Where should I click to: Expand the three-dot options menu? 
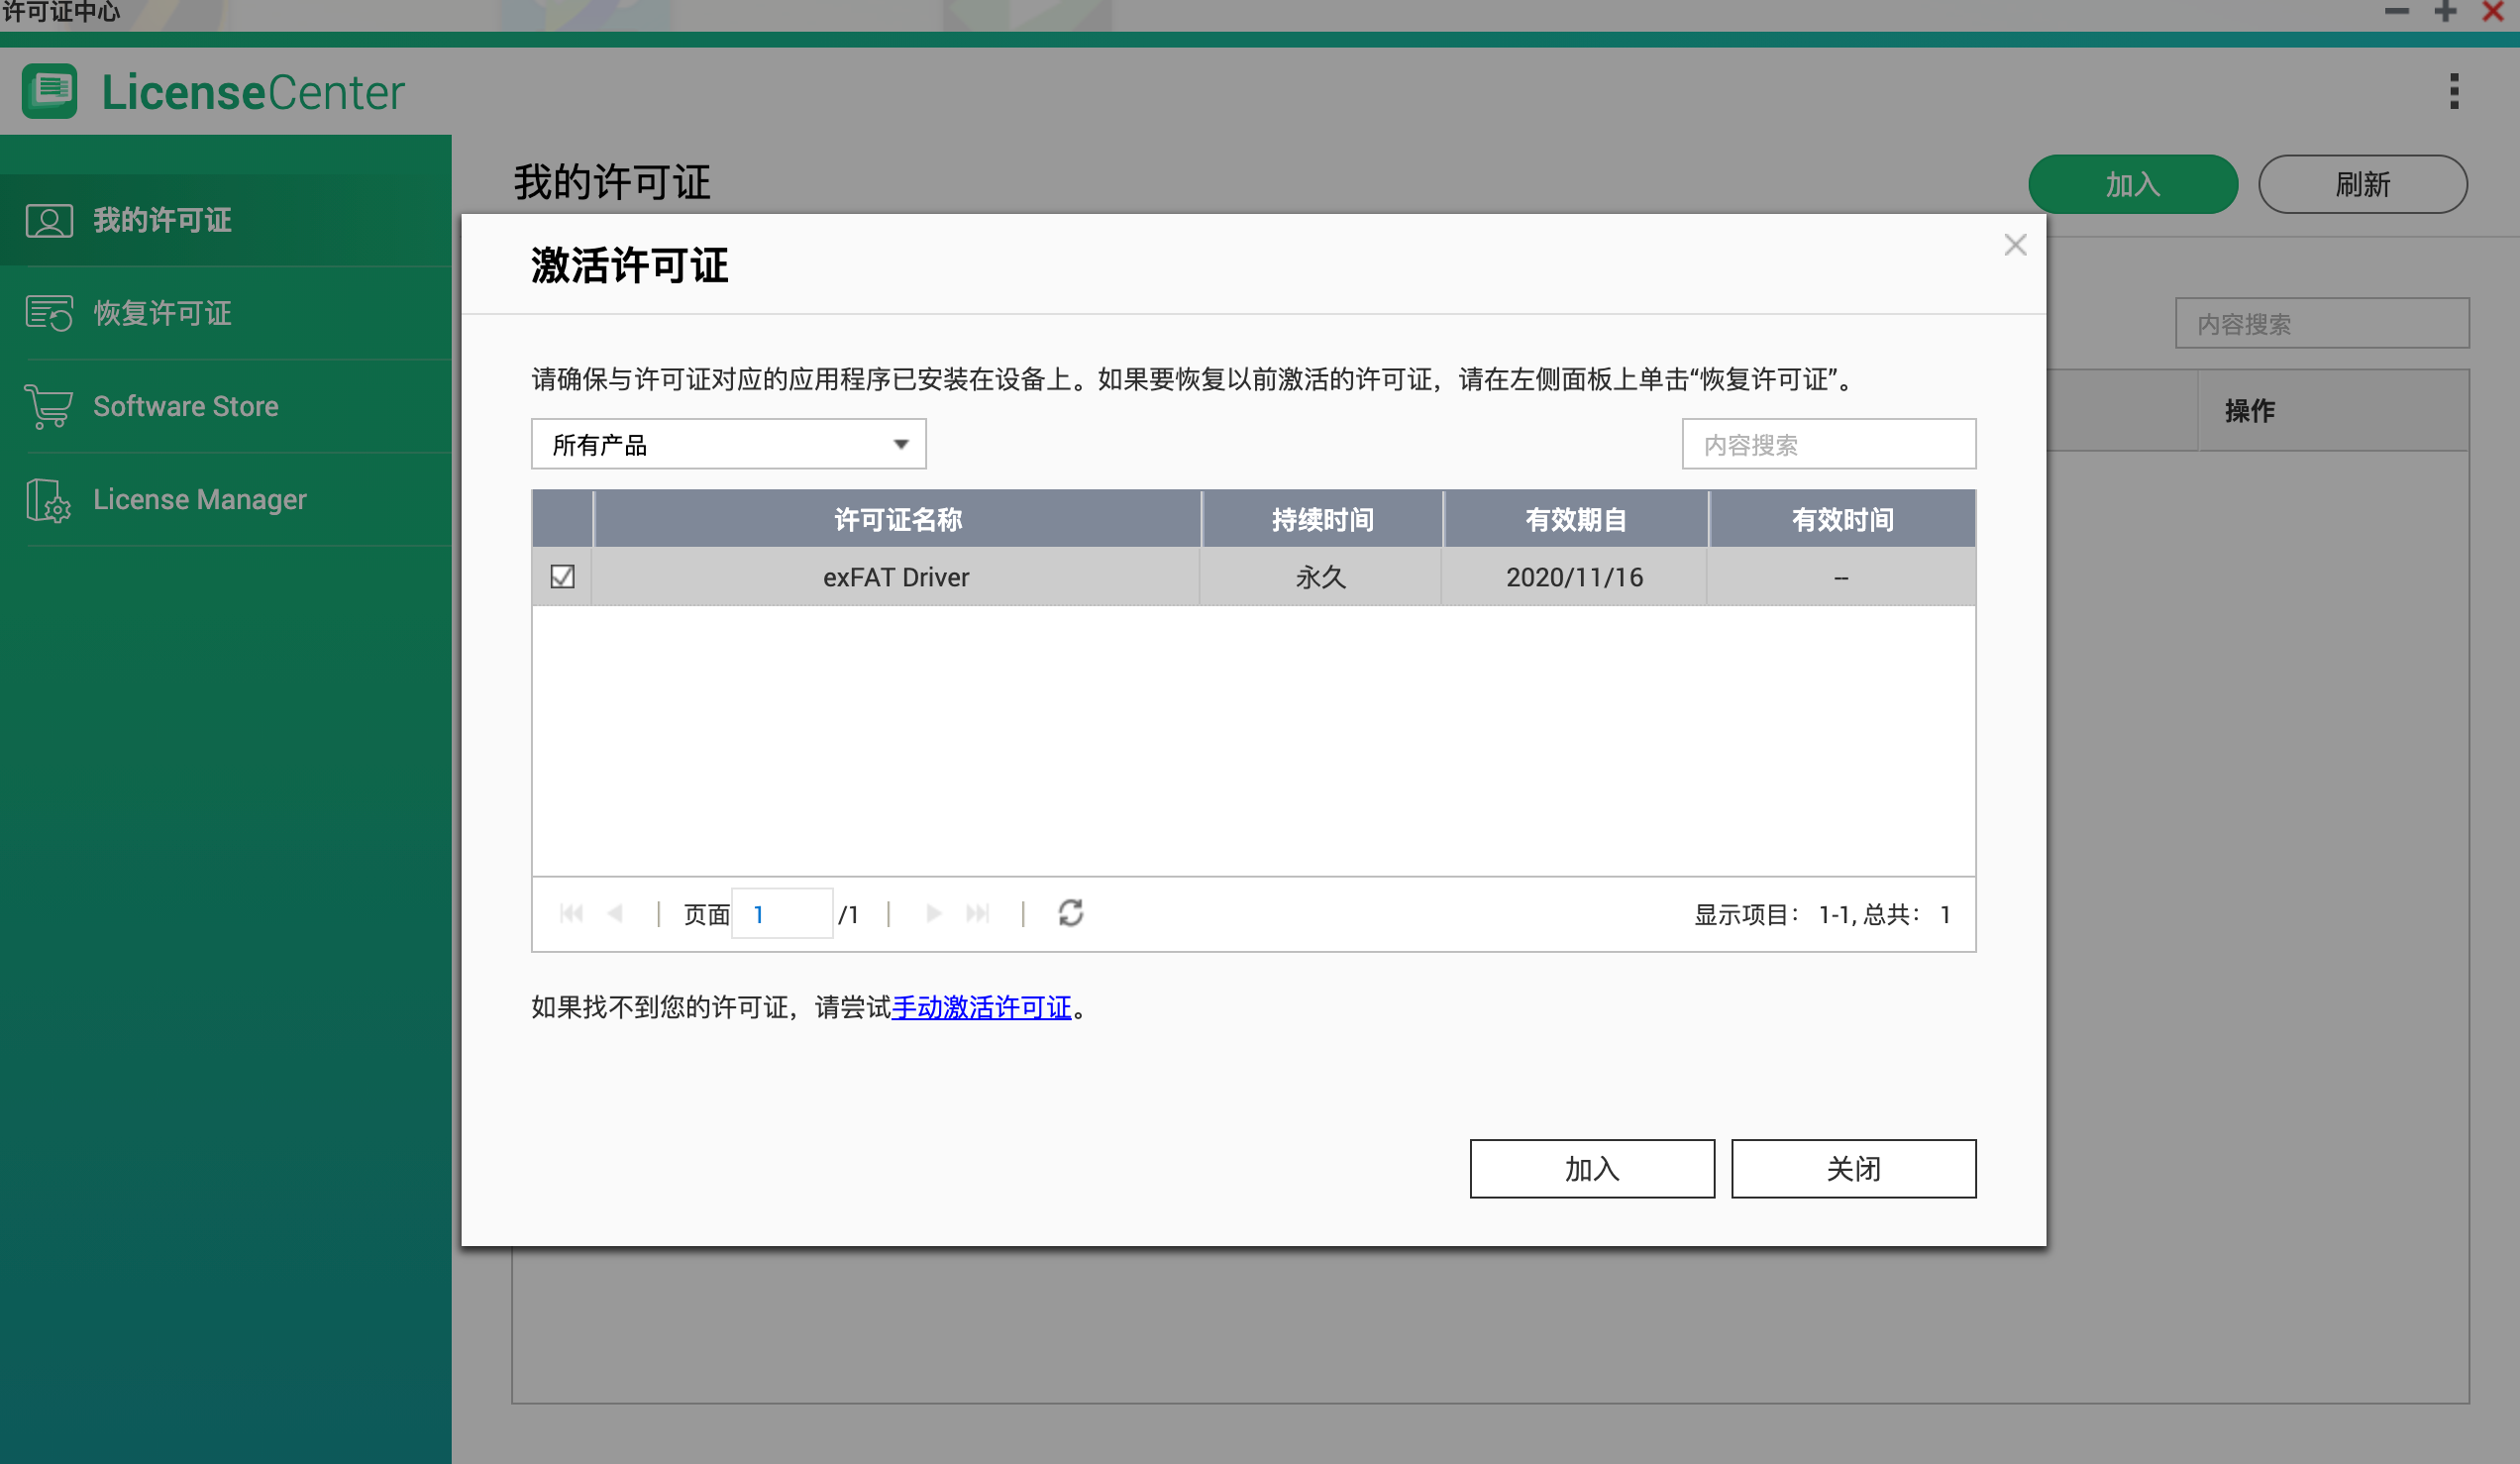pyautogui.click(x=2455, y=91)
